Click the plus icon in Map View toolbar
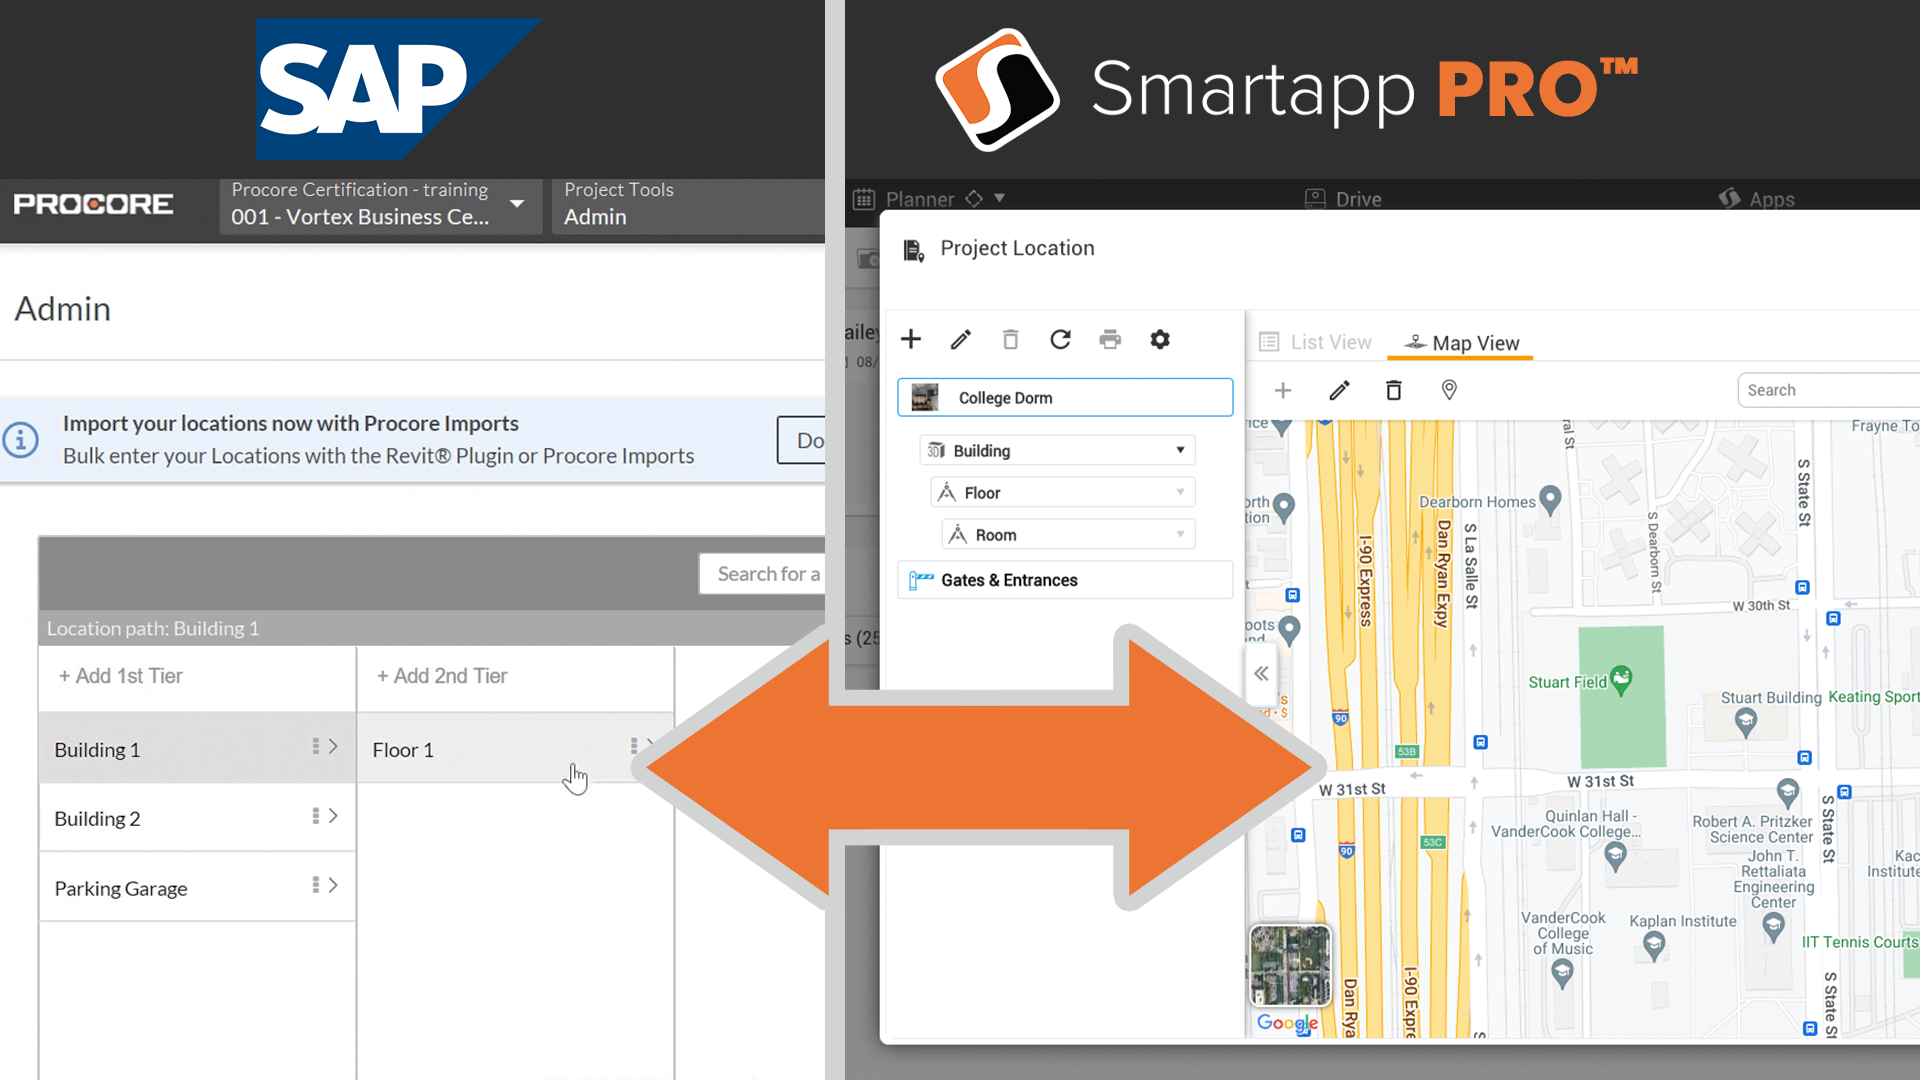Viewport: 1920px width, 1080px height. click(x=1283, y=390)
